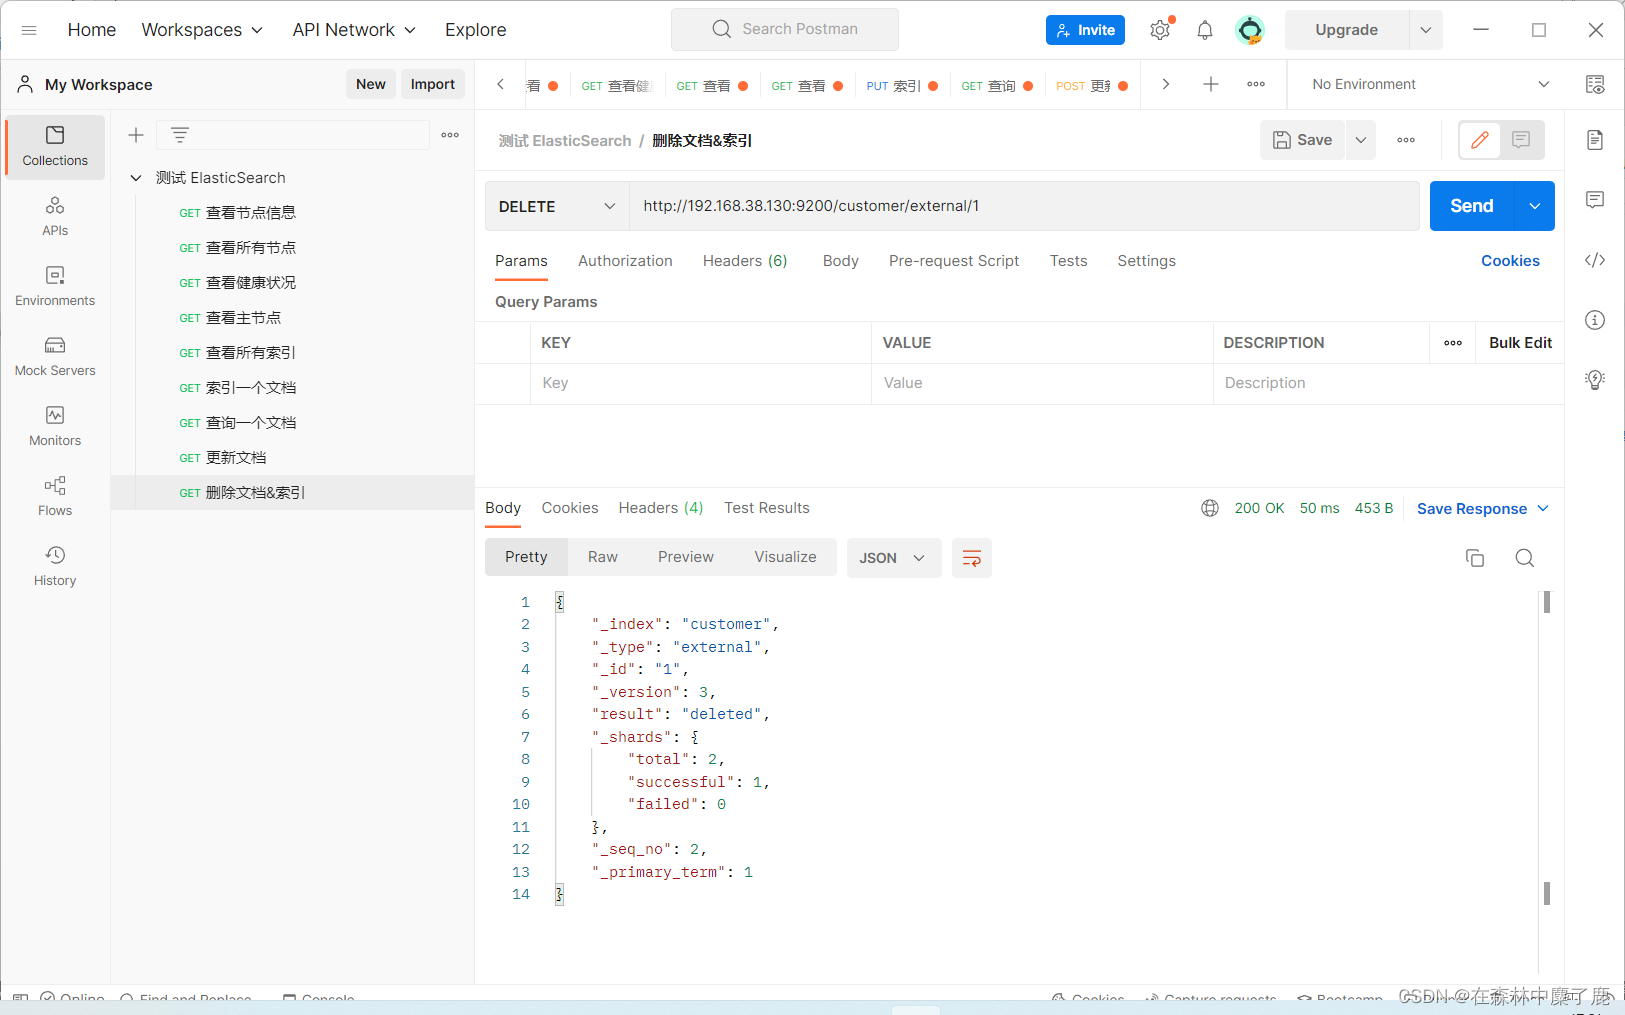Create new collection with plus icon
The image size is (1625, 1015).
click(x=136, y=135)
